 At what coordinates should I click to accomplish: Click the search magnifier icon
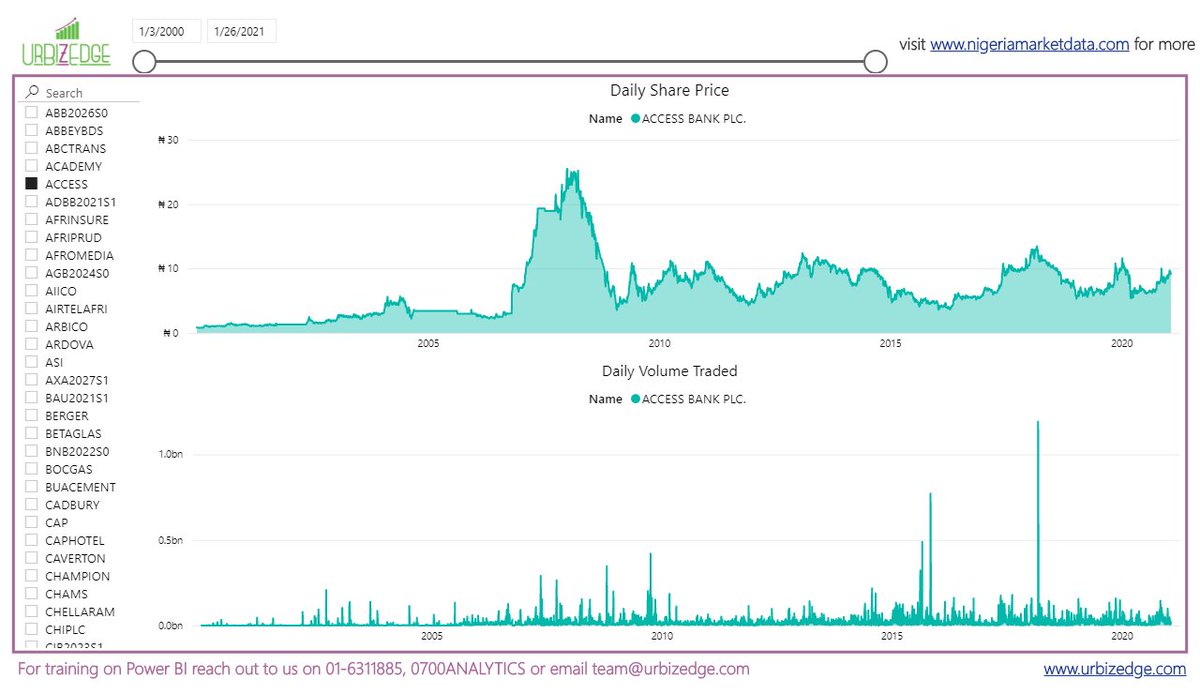[x=33, y=92]
